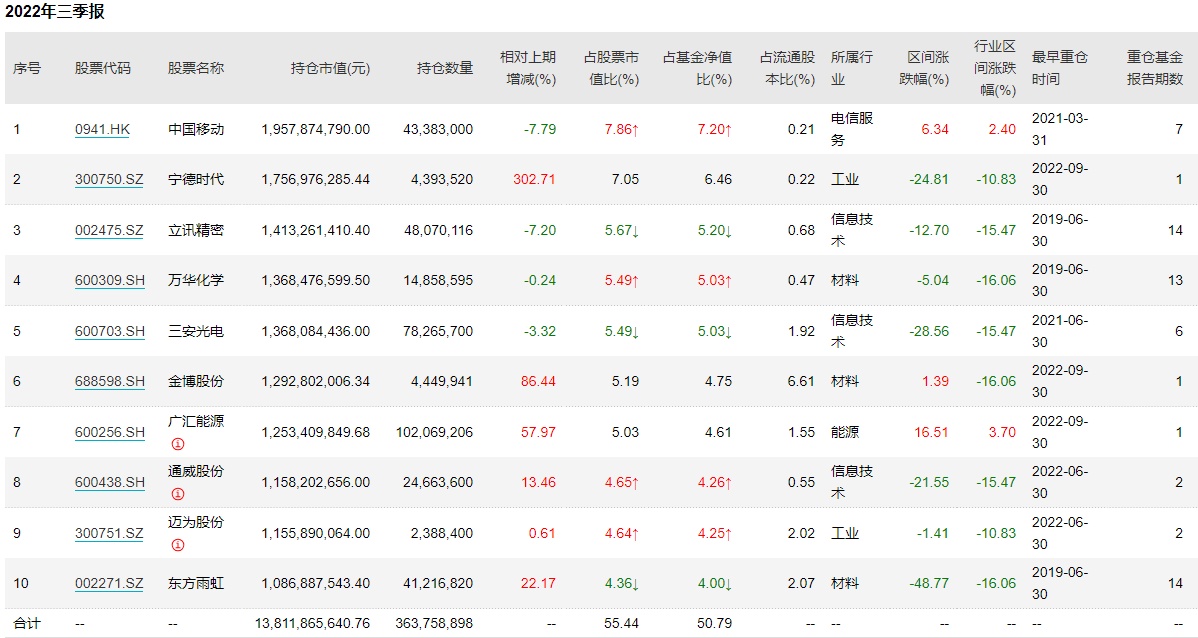Click the 2022年三季报 title
This screenshot has height=638, width=1198.
tap(55, 11)
